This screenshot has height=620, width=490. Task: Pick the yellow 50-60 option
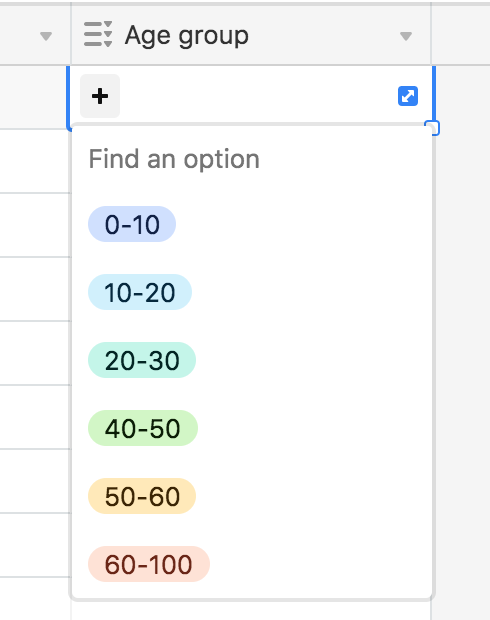pos(142,496)
